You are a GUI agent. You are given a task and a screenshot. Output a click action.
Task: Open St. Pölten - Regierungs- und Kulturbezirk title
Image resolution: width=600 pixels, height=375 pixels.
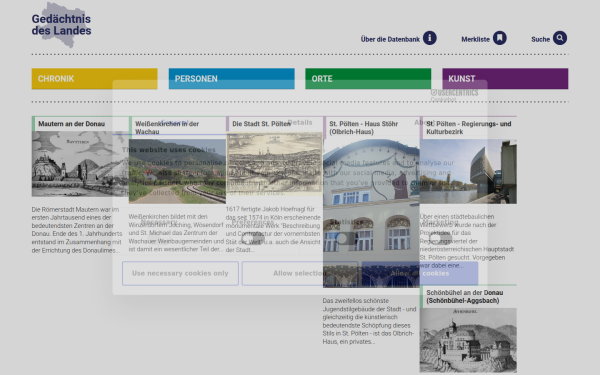pos(469,128)
